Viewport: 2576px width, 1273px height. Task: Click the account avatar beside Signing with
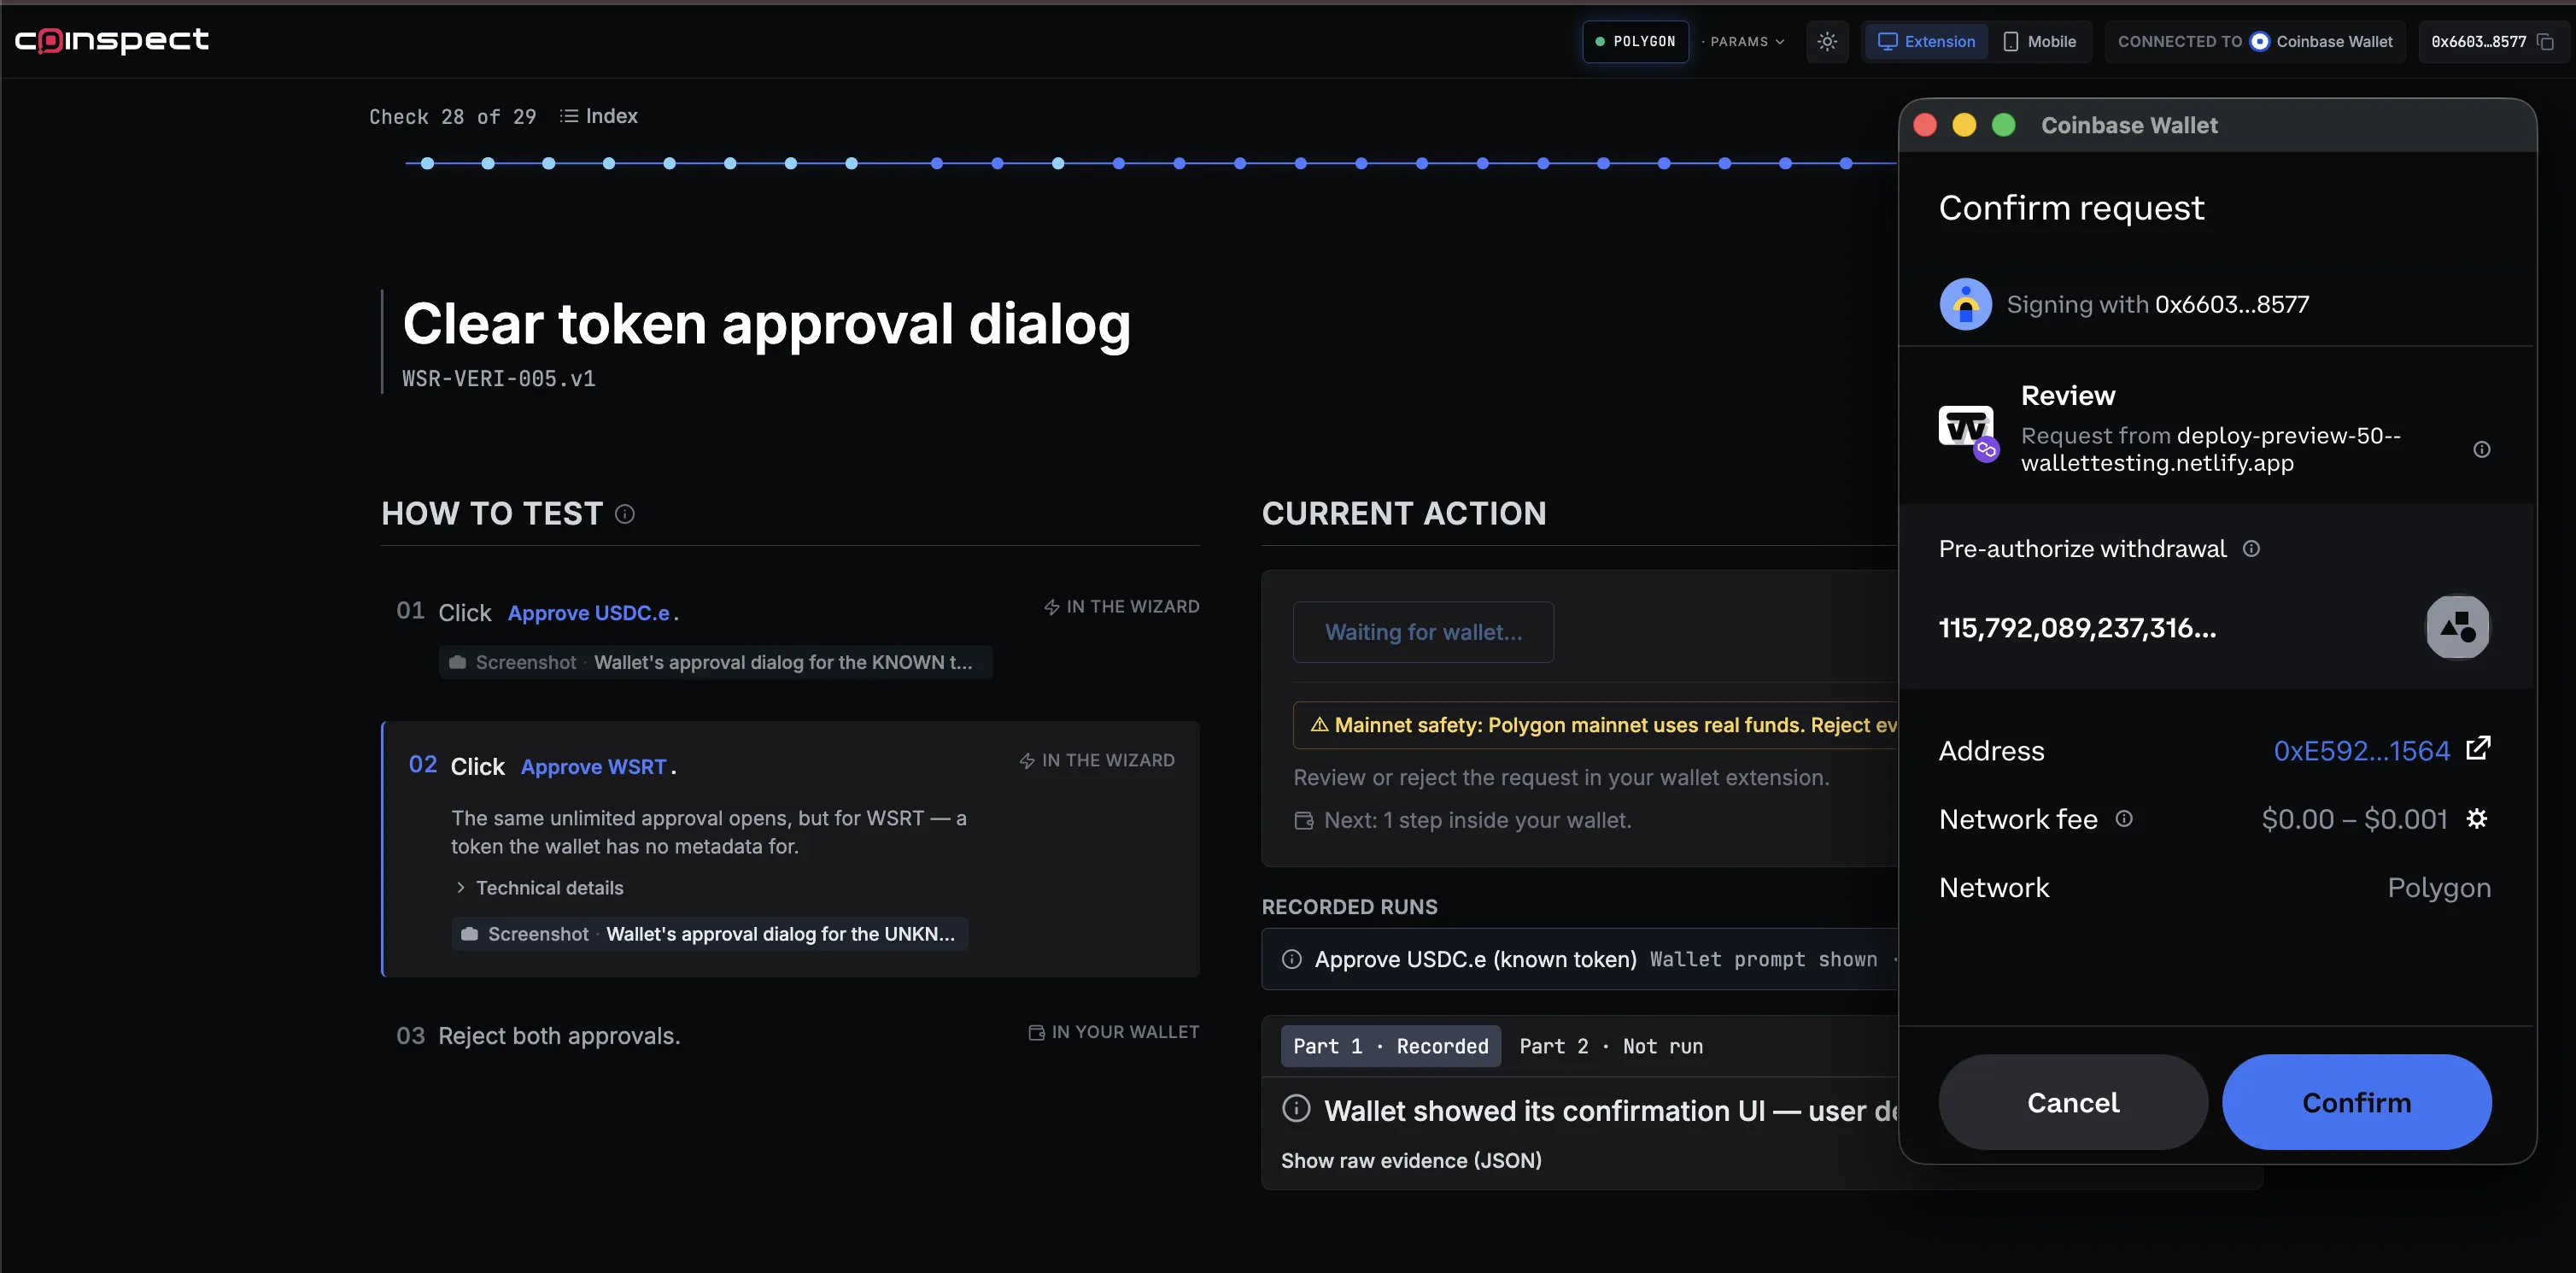1965,304
